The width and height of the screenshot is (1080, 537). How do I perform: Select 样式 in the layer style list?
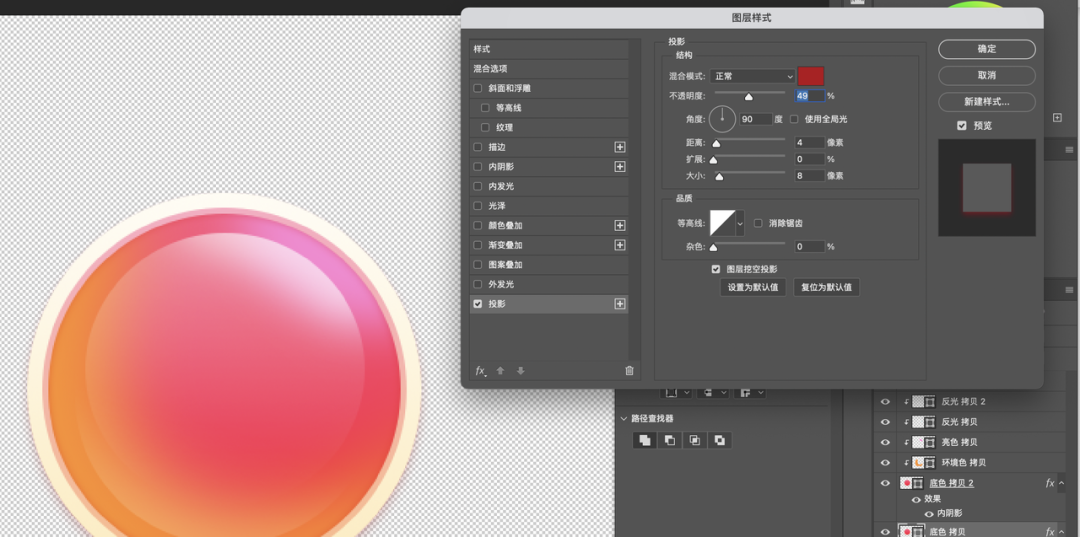click(549, 50)
